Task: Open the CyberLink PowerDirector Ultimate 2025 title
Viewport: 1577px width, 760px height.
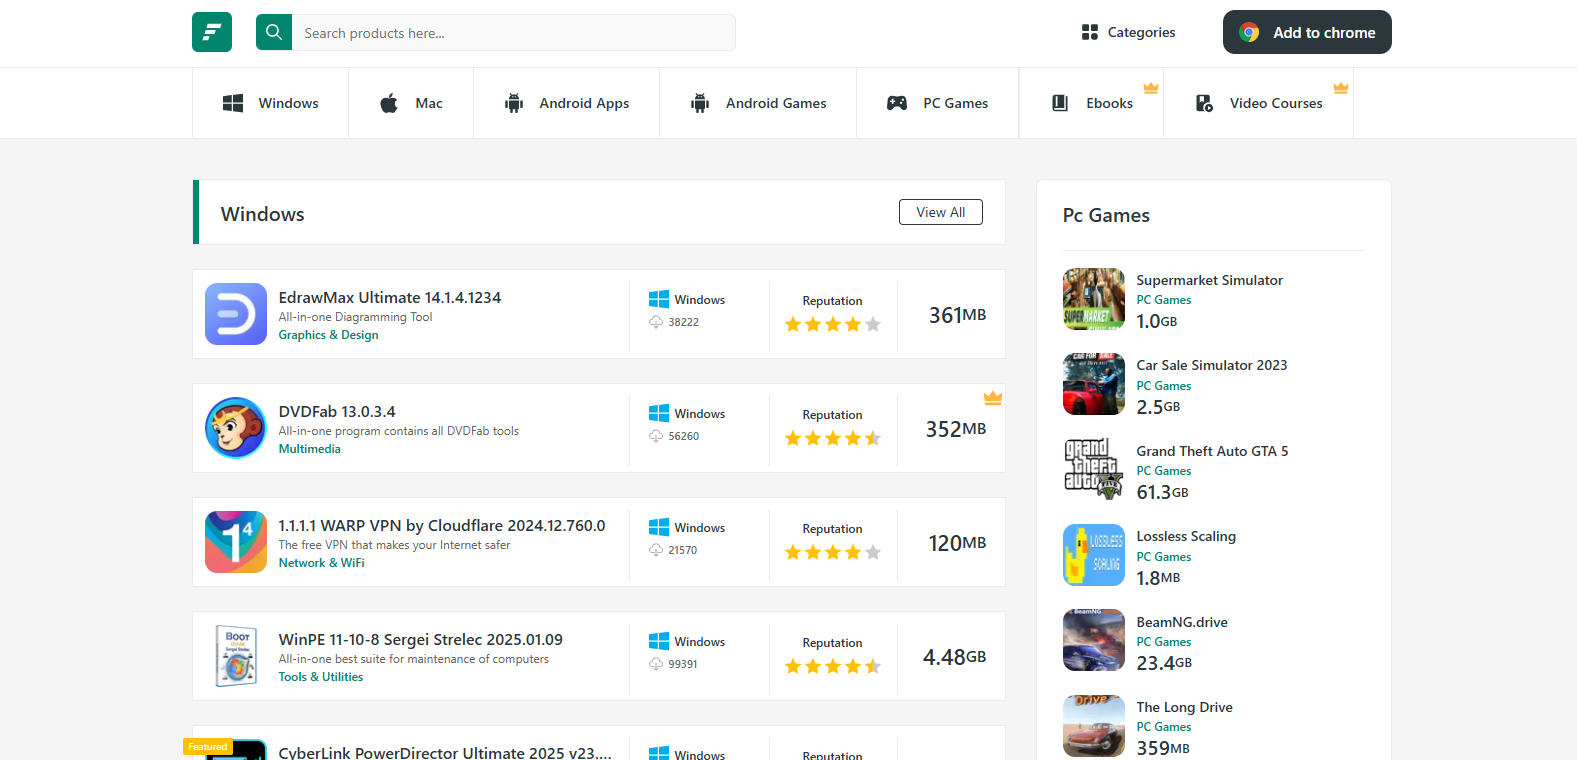Action: (445, 752)
